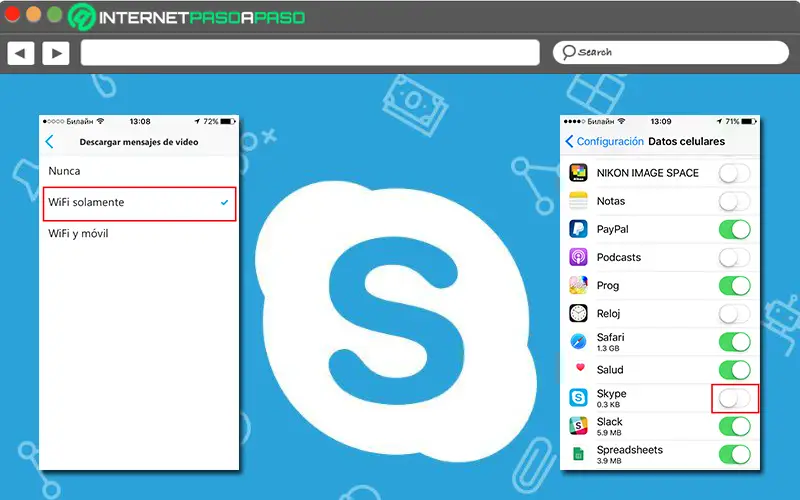The image size is (800, 500).
Task: Click the Datos celulares title
Action: click(x=686, y=141)
